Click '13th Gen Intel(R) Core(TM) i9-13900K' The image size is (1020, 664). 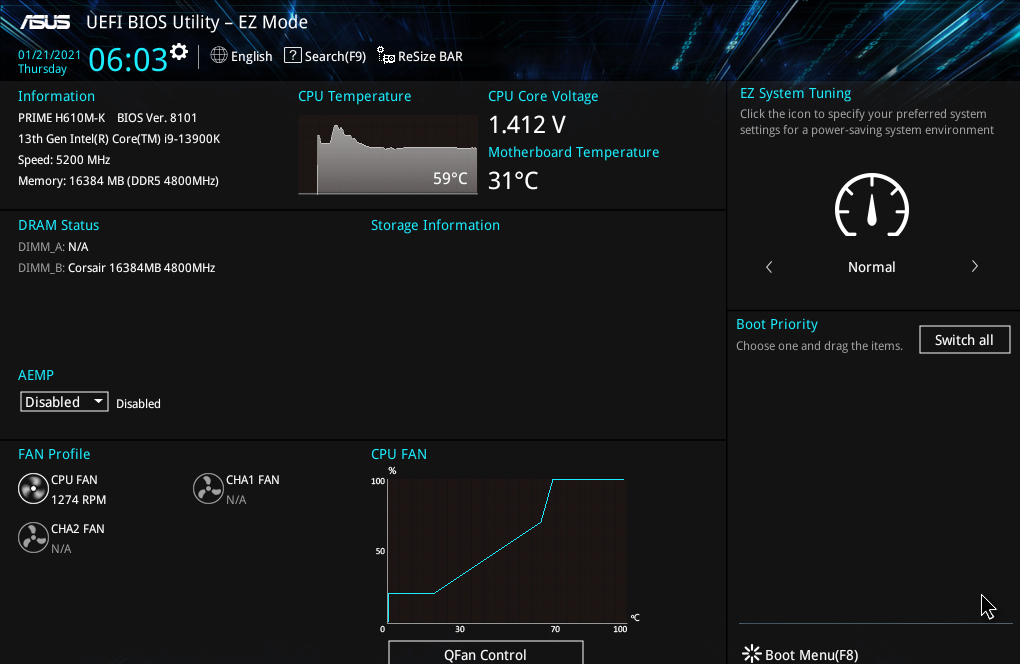(x=119, y=139)
